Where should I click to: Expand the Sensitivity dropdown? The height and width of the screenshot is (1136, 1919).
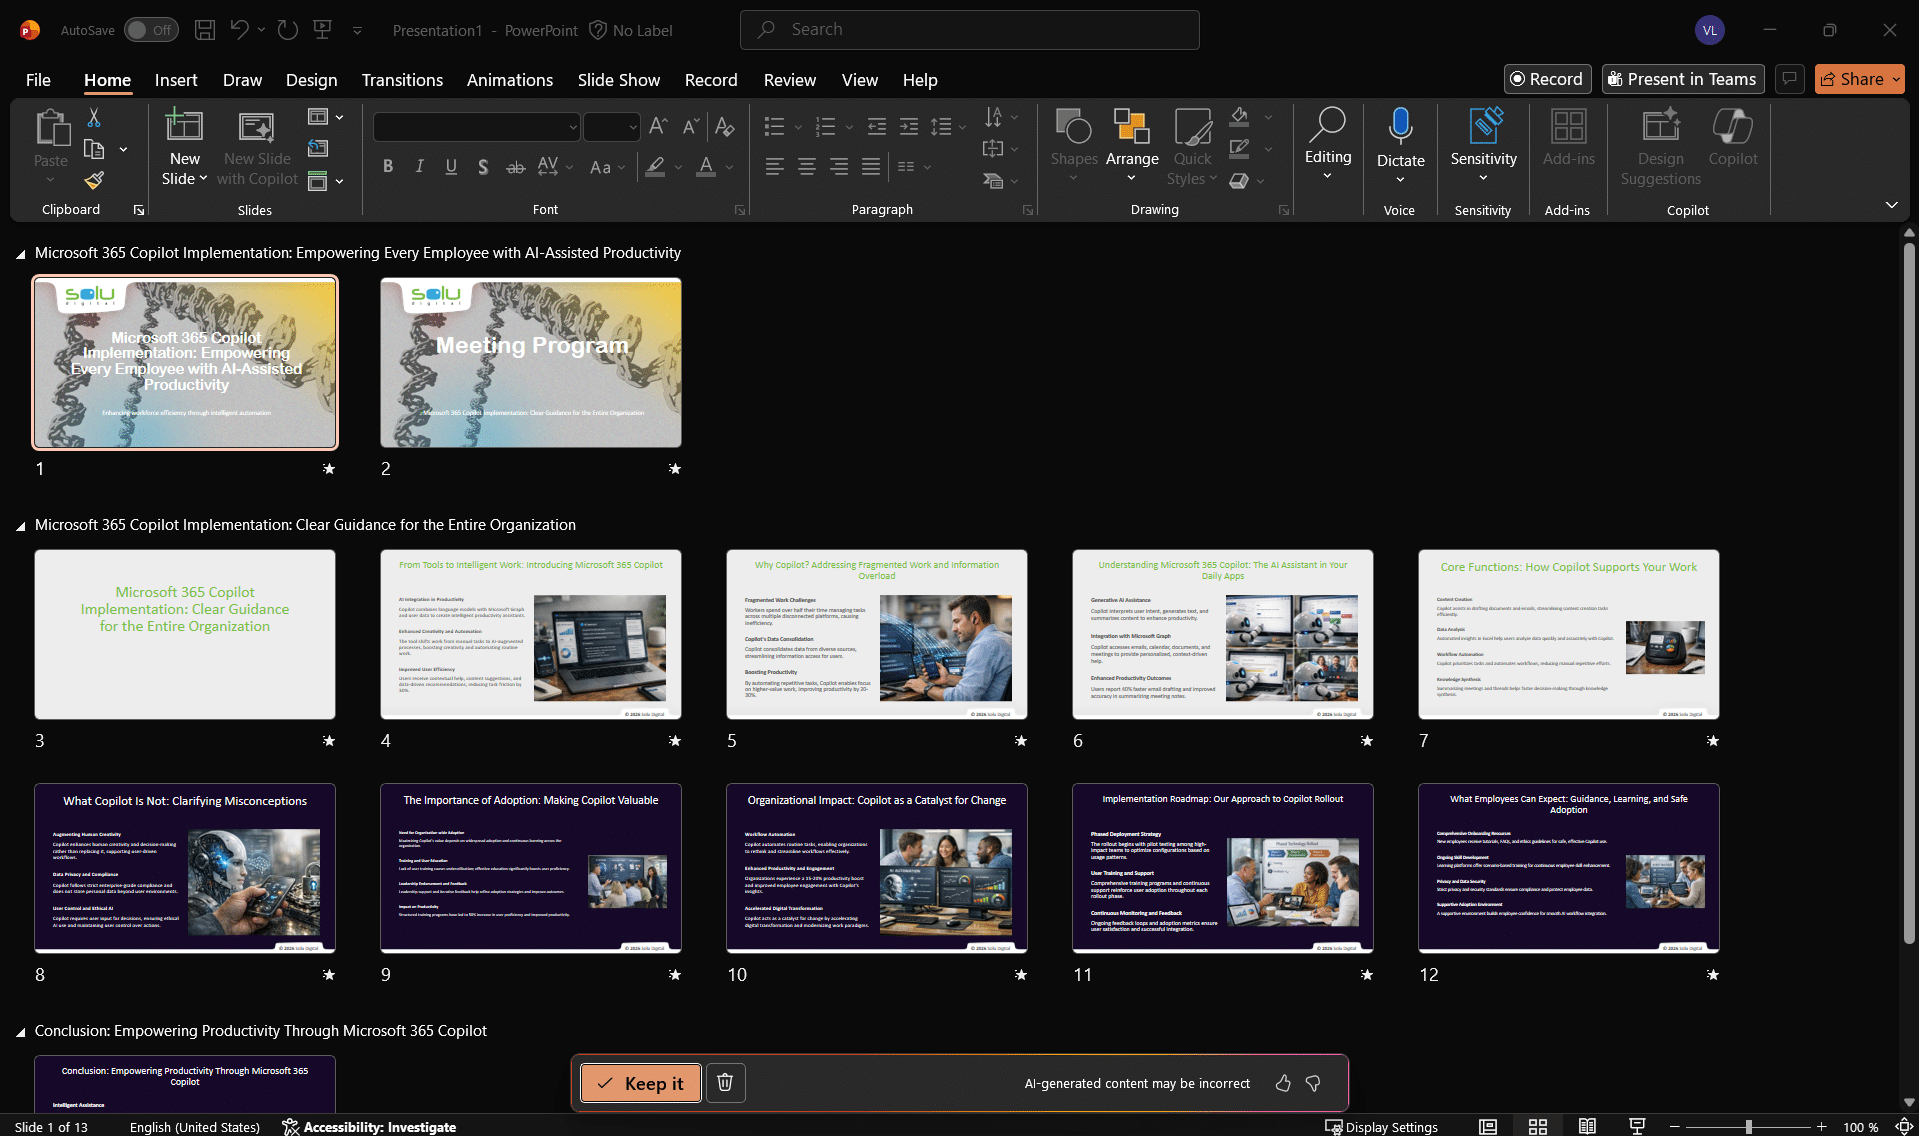(1483, 178)
